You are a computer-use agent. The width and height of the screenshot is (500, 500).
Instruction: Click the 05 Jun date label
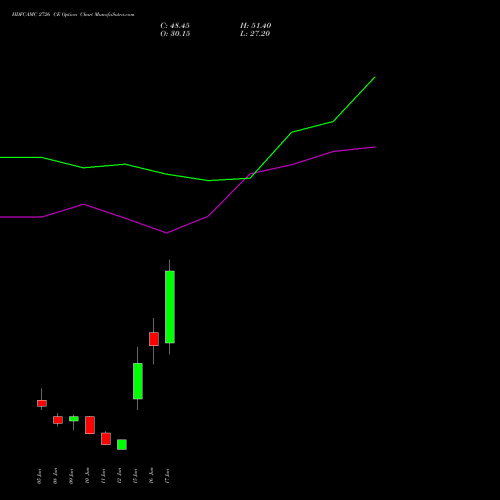pos(39,476)
